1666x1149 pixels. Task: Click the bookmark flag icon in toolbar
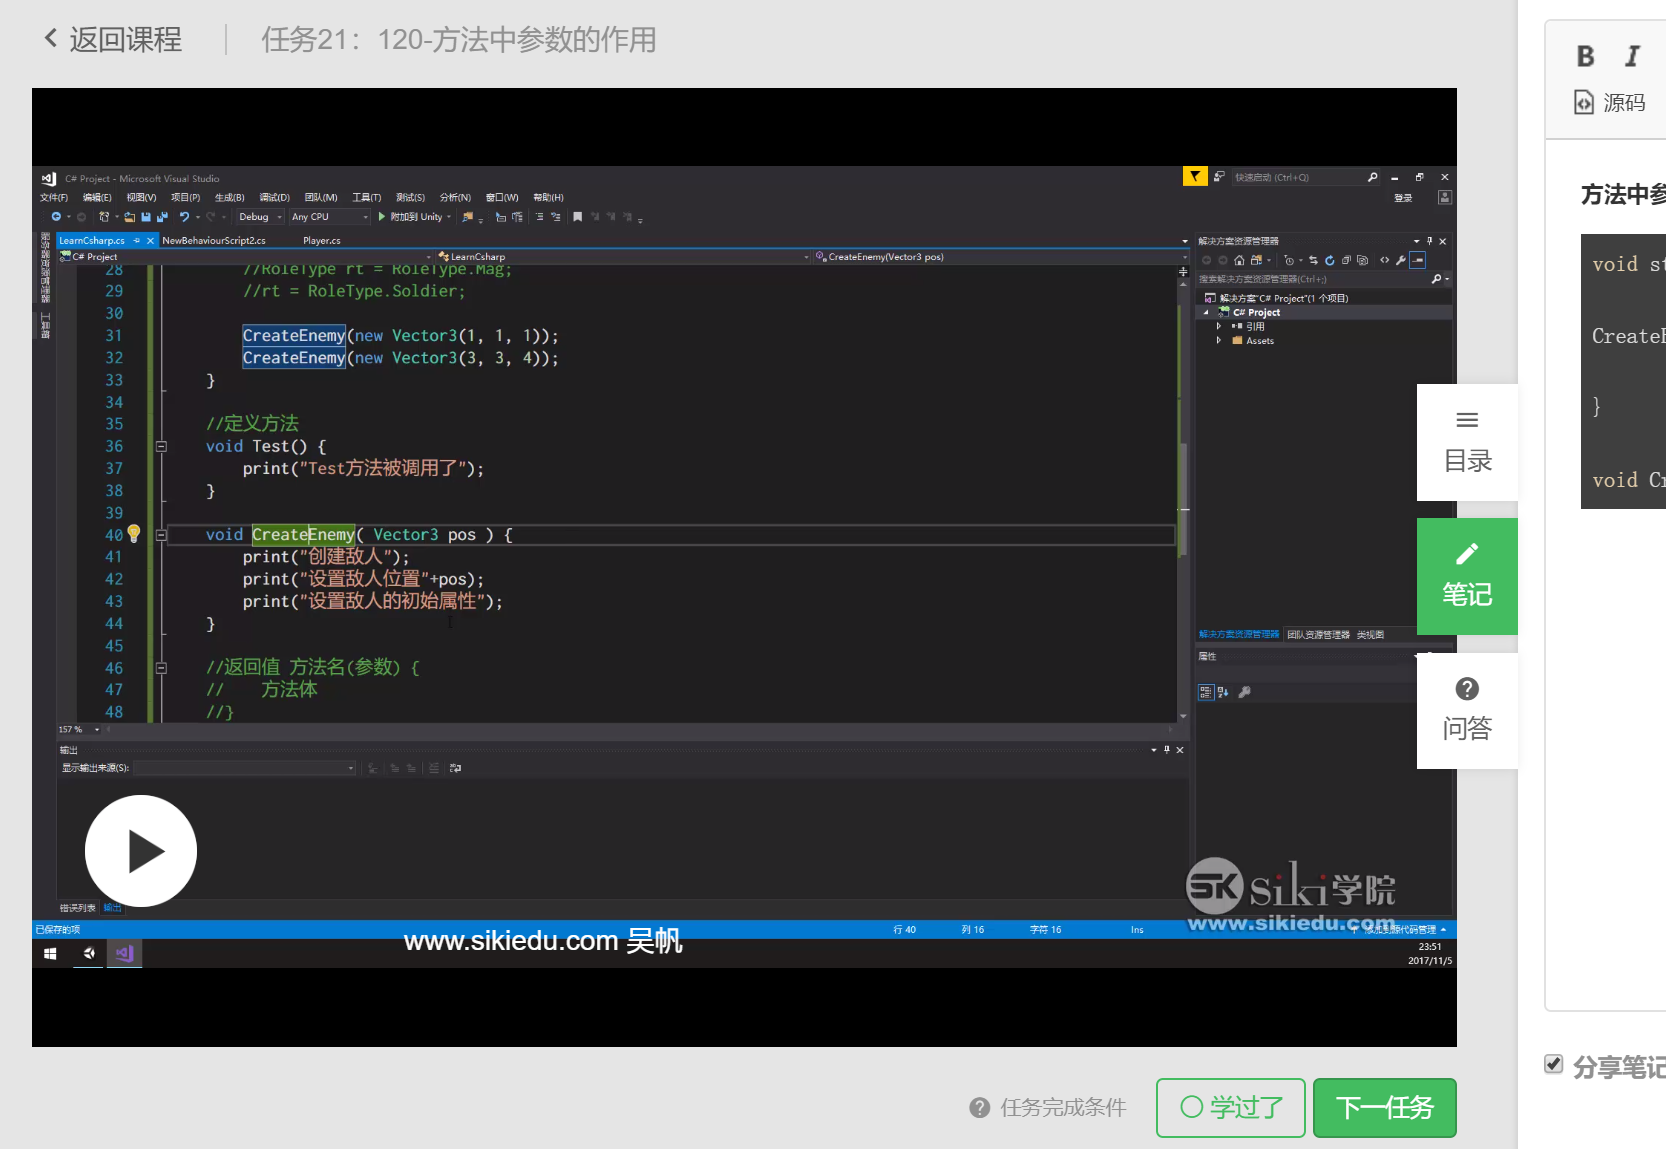(577, 217)
